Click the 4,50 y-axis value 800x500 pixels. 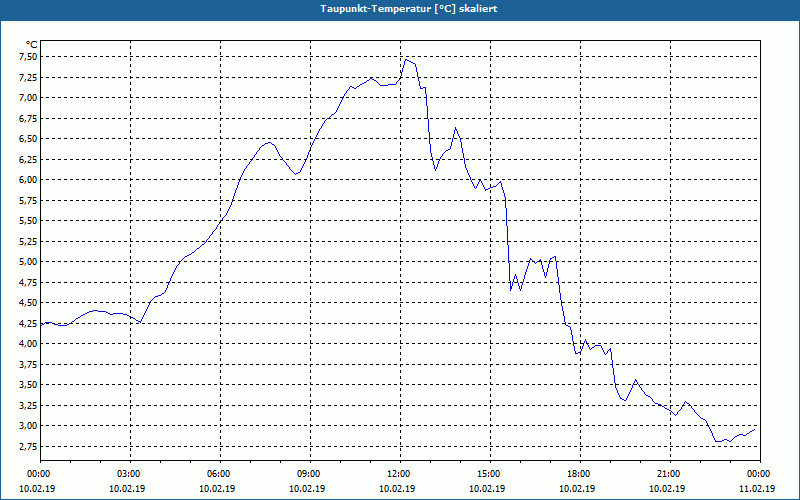pos(28,303)
